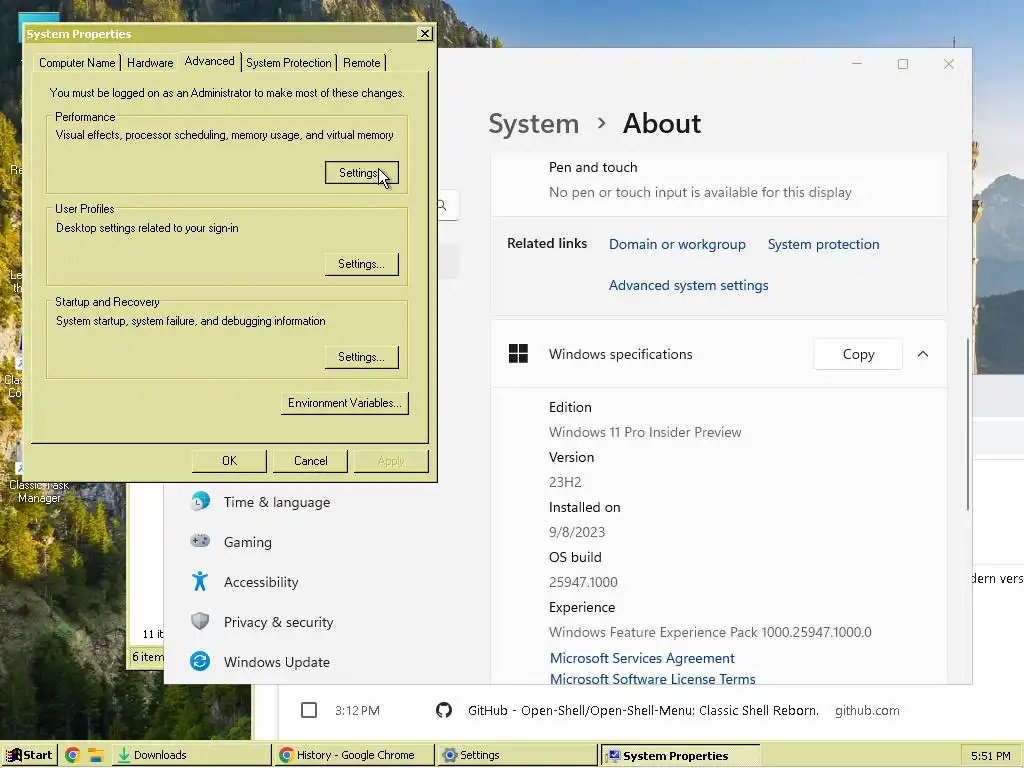
Task: Select Privacy & security label
Action: coord(278,622)
